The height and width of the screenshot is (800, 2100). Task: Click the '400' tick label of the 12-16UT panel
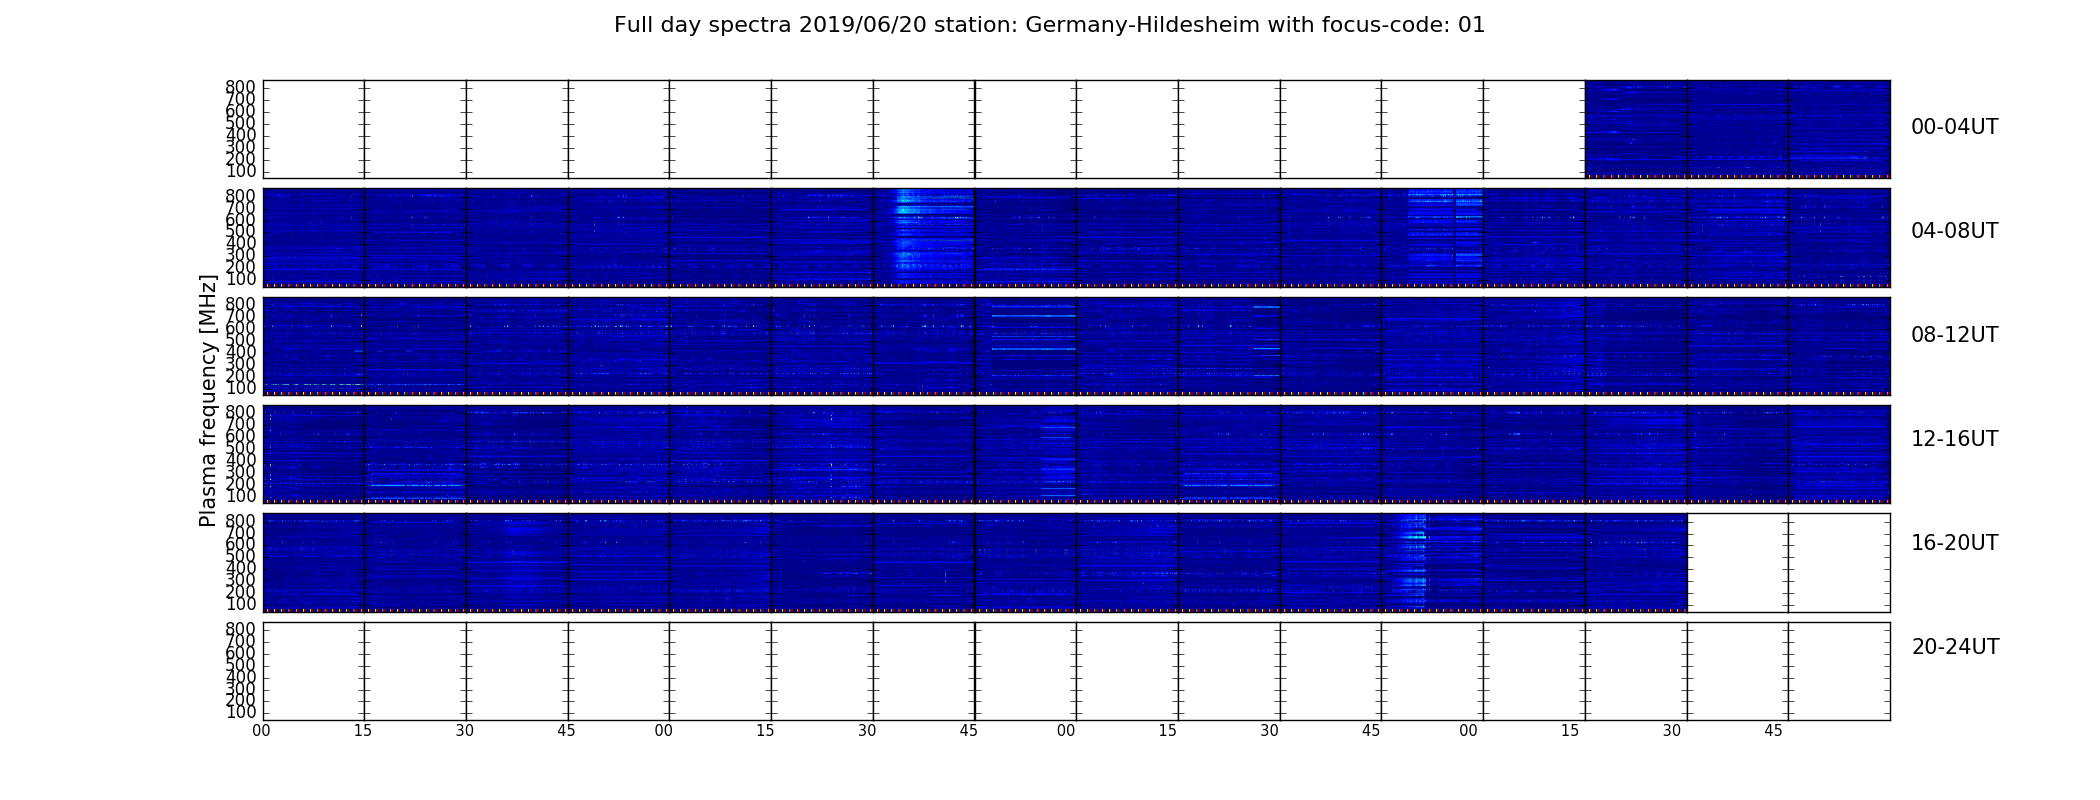pos(241,460)
